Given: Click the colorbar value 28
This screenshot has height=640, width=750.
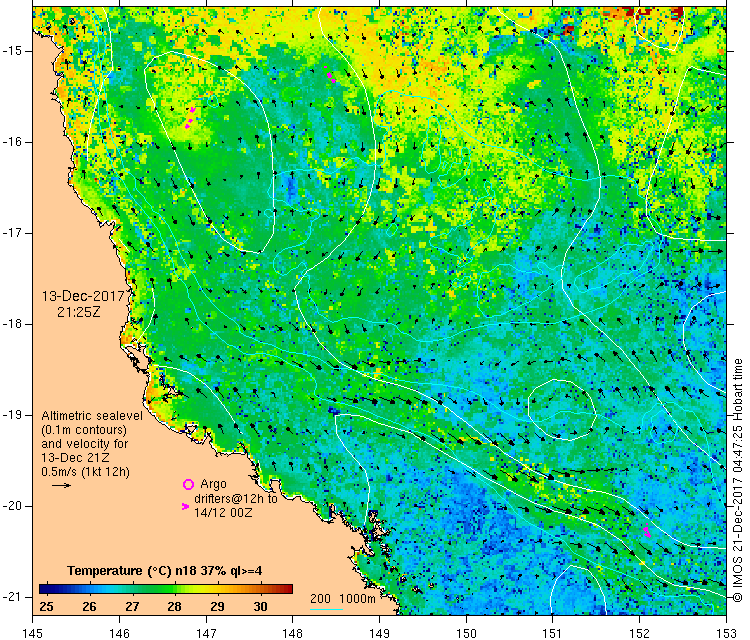Looking at the screenshot, I should [175, 607].
